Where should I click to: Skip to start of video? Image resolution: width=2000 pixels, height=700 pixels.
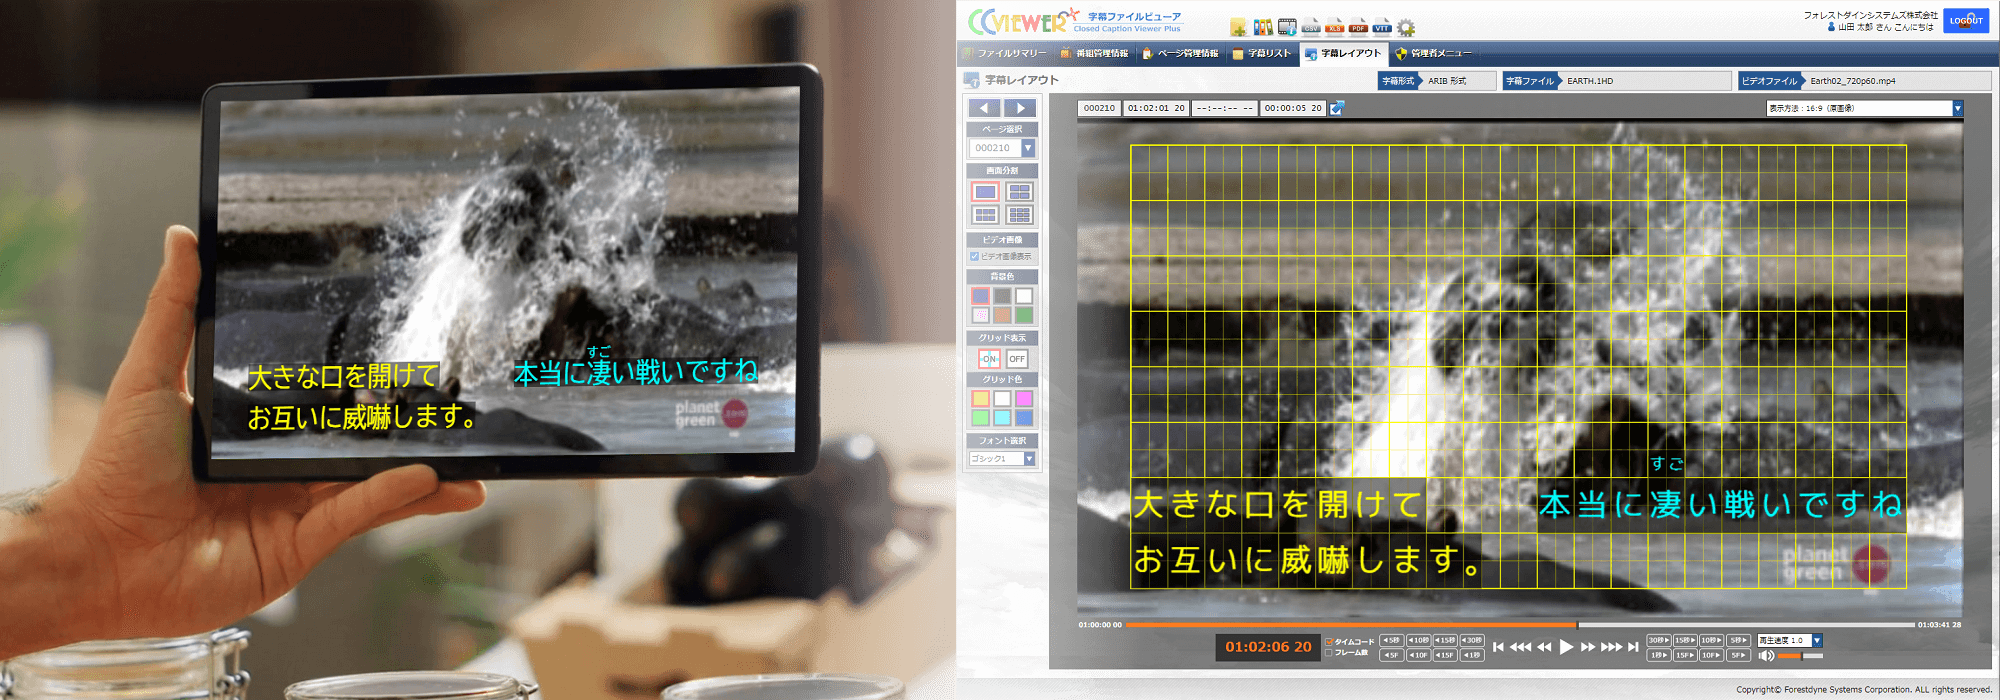tap(1498, 647)
